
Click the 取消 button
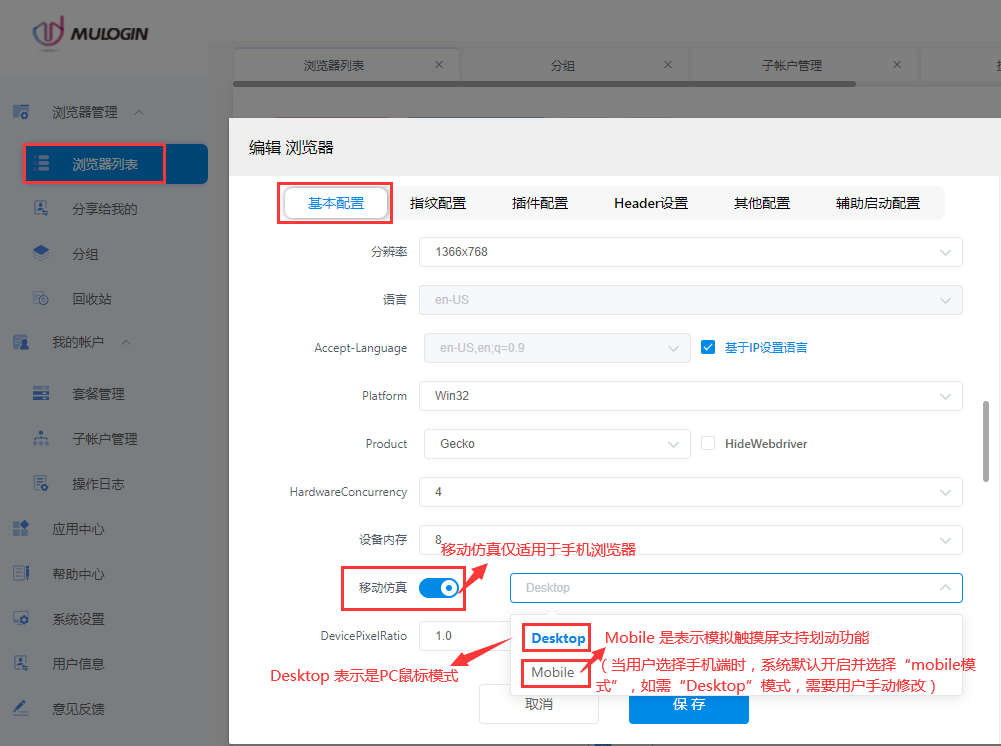(x=539, y=704)
